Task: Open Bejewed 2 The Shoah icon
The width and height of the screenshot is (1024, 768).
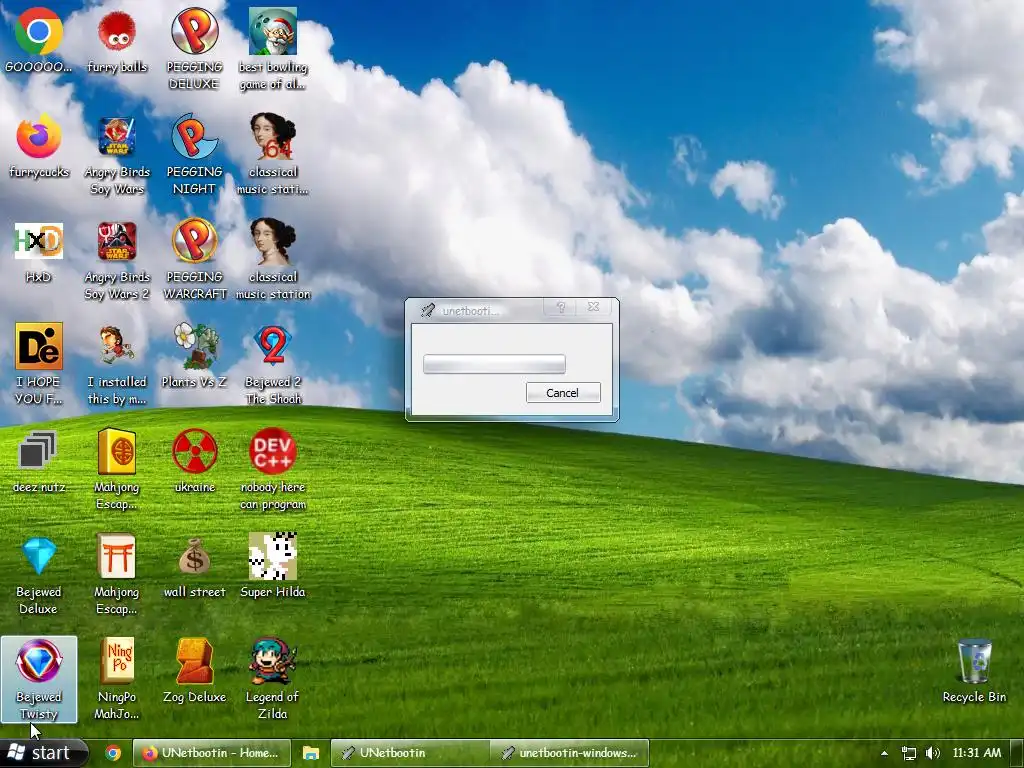Action: [273, 364]
